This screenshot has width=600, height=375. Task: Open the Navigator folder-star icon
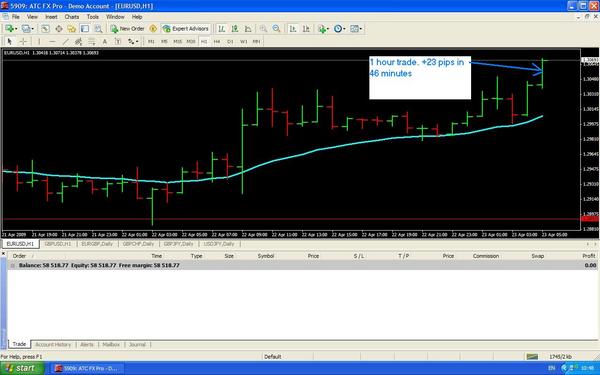72,29
